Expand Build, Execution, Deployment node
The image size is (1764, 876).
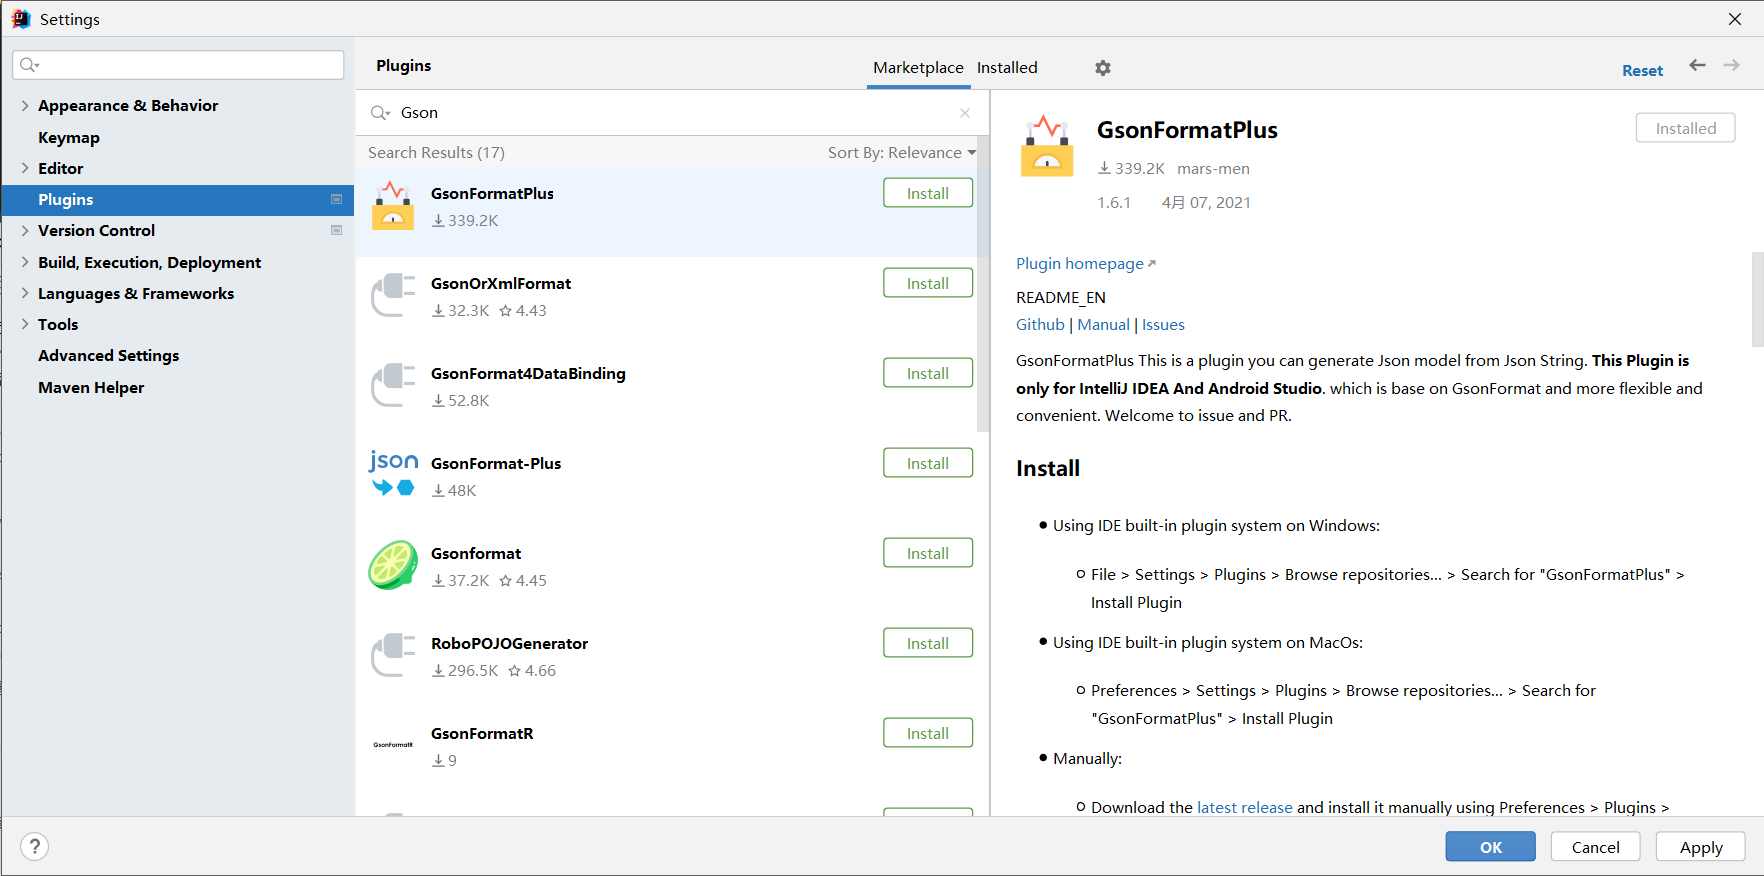(x=25, y=262)
